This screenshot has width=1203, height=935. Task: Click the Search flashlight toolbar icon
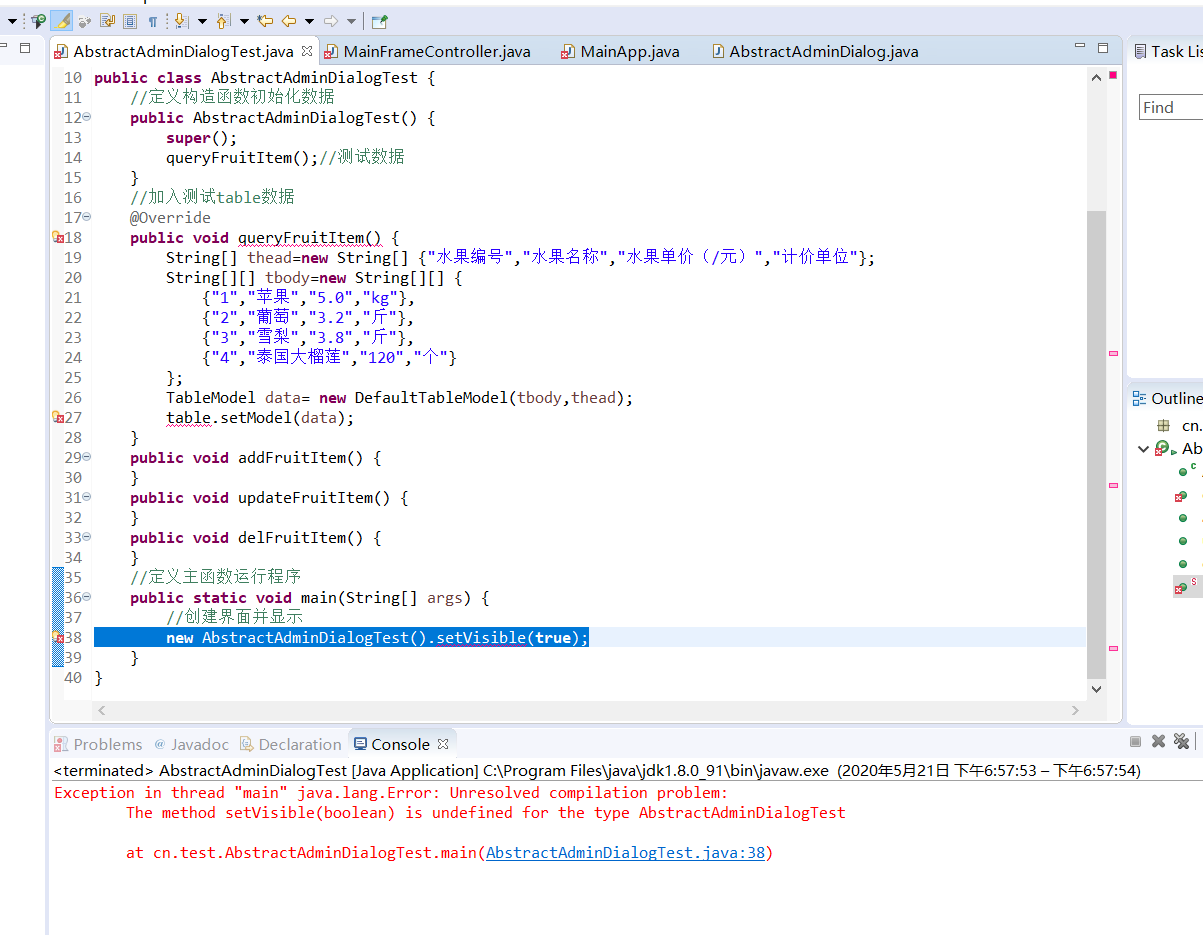[x=38, y=20]
